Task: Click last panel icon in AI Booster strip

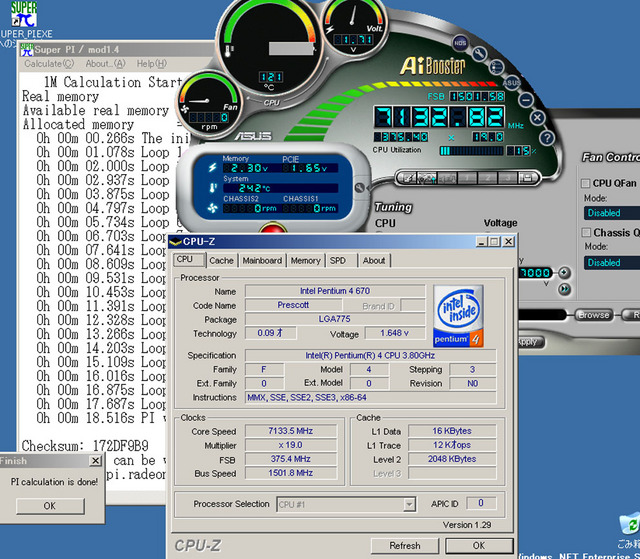Action: tap(527, 178)
